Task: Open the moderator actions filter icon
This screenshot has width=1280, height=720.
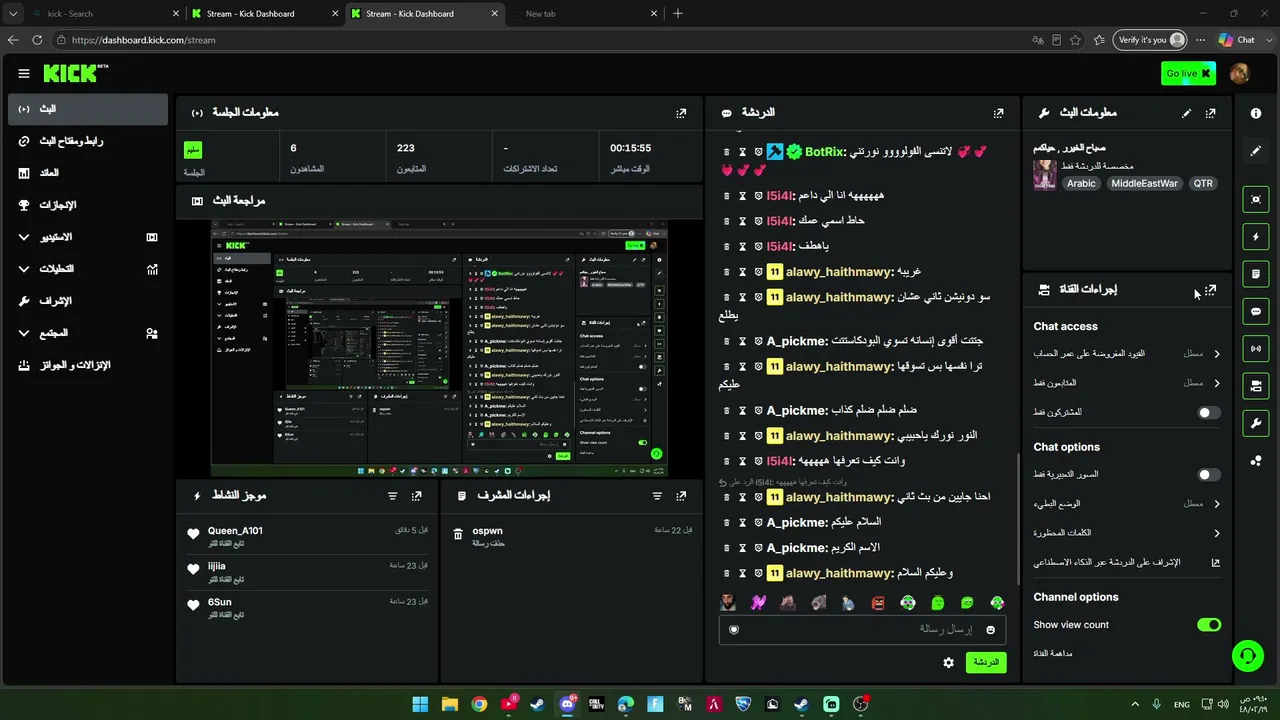Action: 657,495
